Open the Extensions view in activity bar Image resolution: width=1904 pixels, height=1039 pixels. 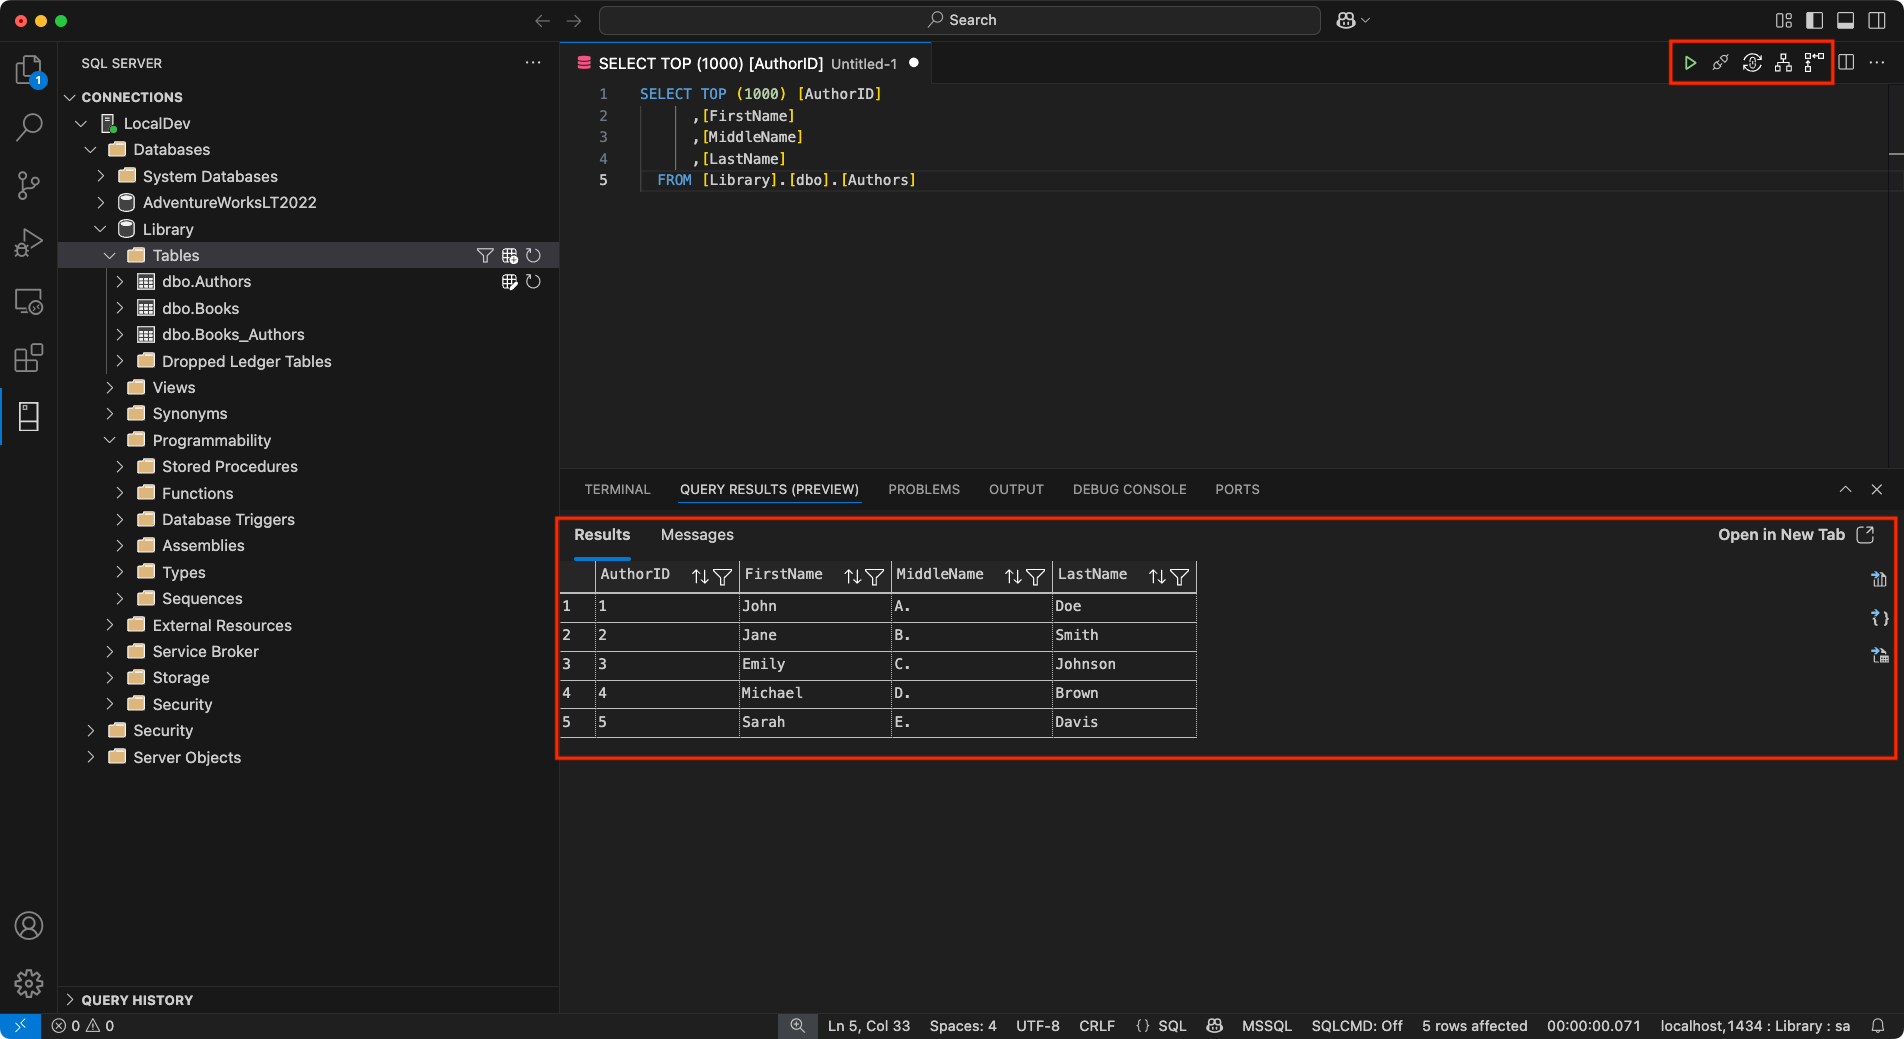pos(29,358)
